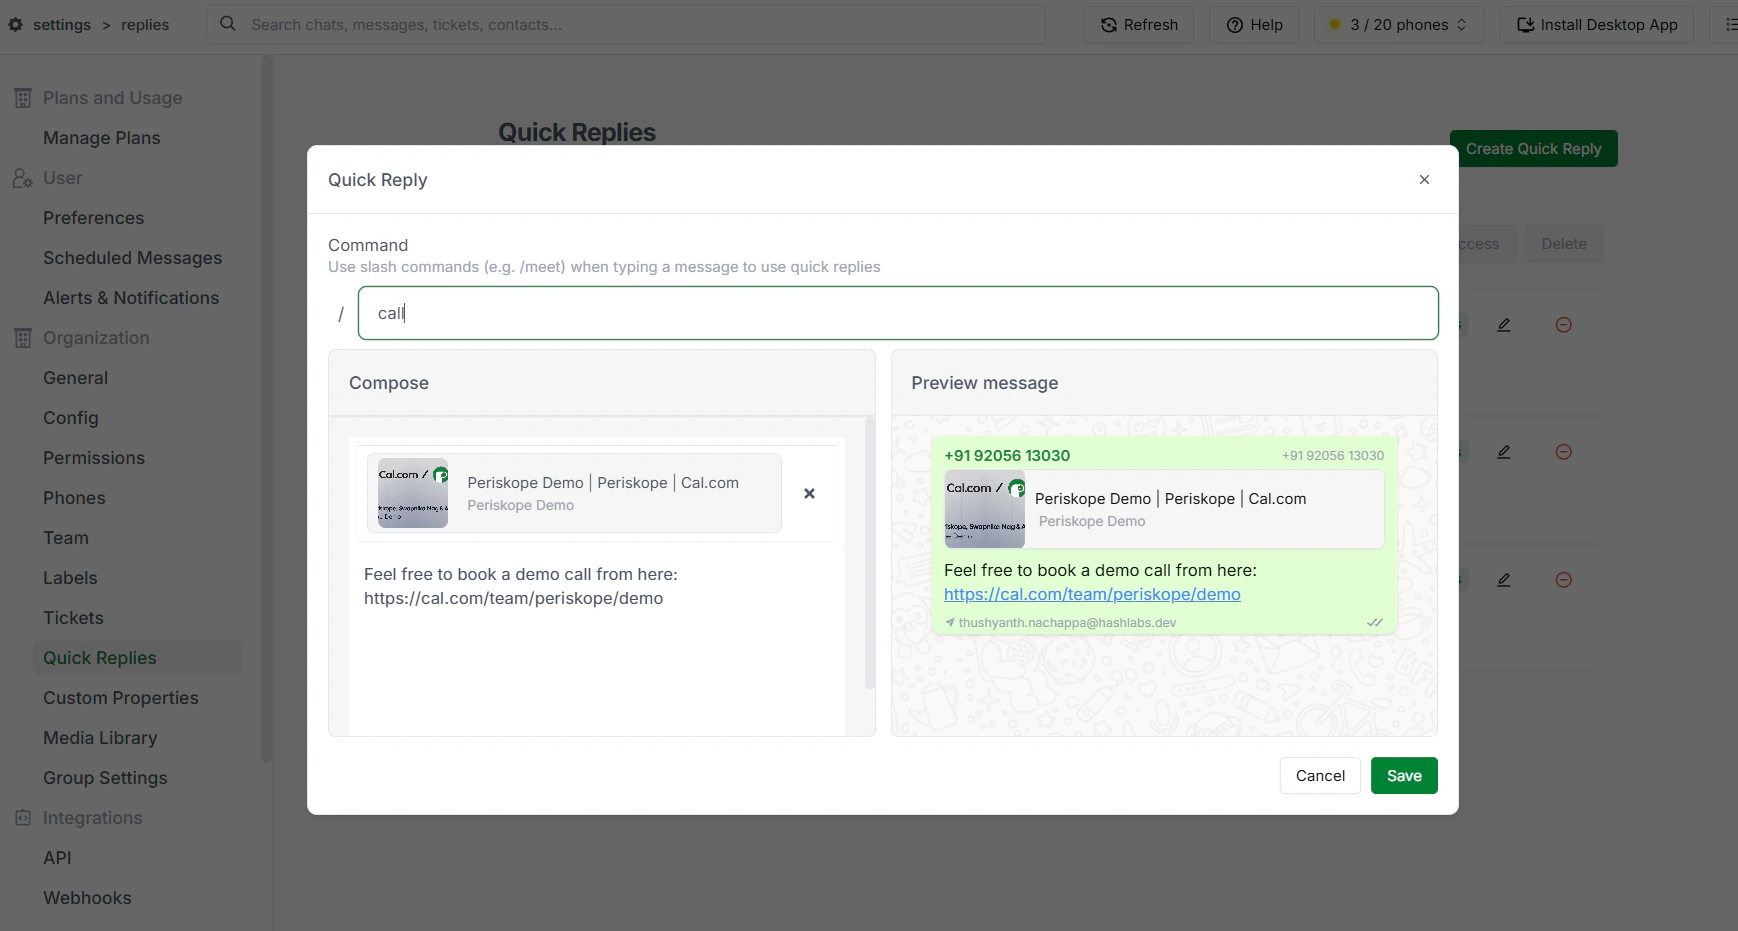
Task: Open Custom Properties
Action: [x=121, y=698]
